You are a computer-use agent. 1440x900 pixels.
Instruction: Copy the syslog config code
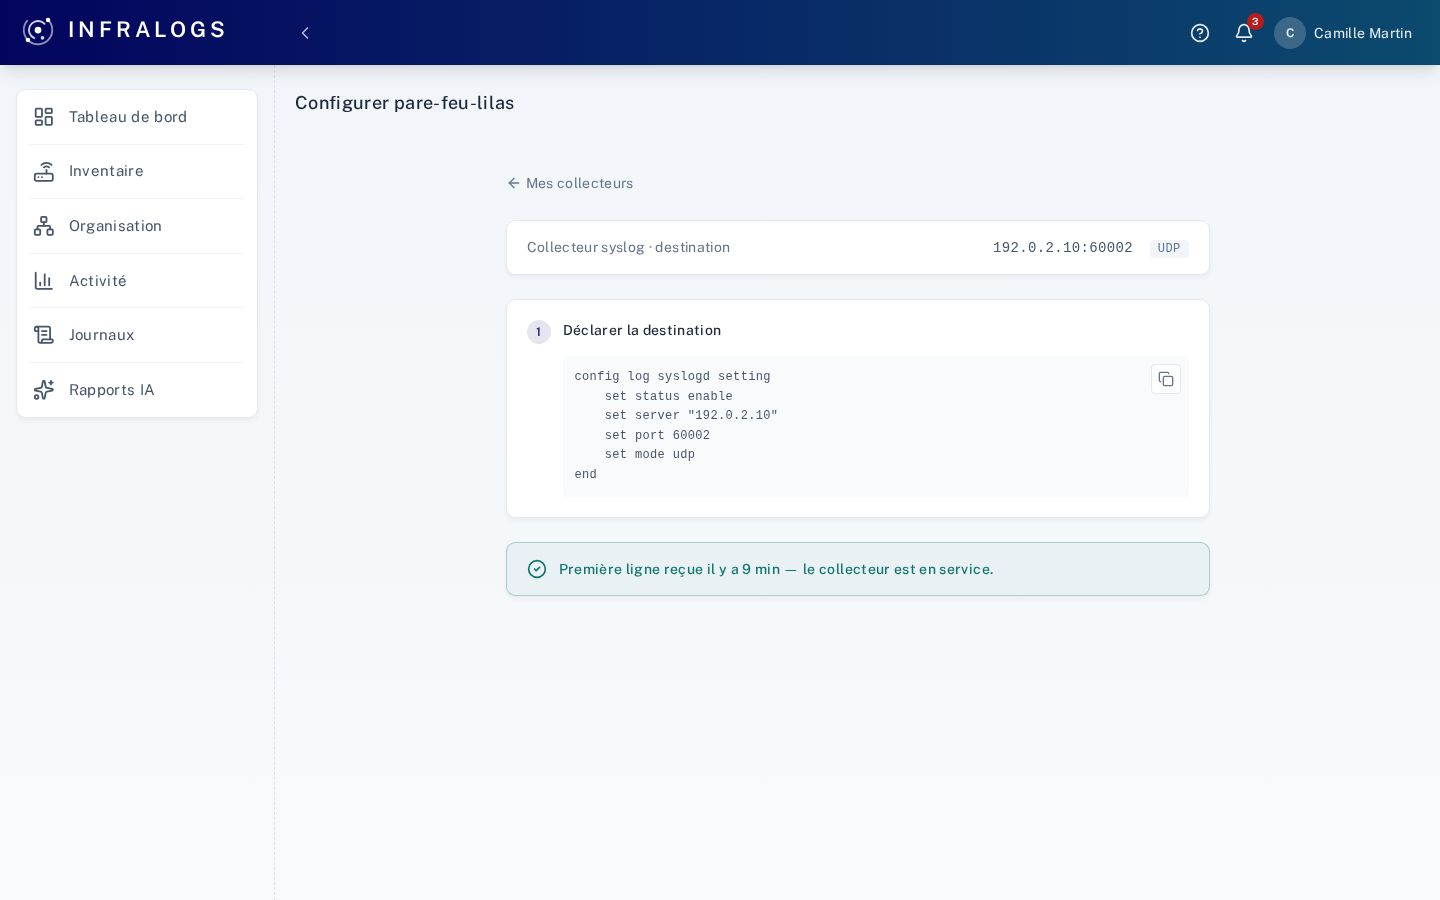[1166, 379]
